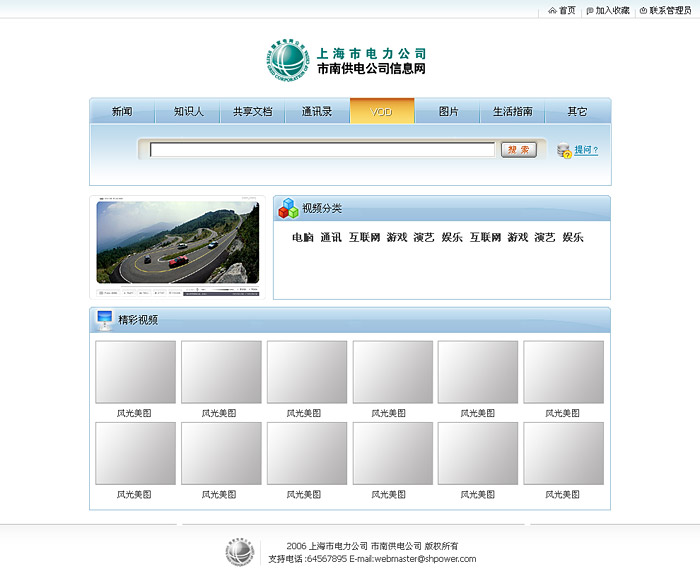Click the monitor icon beside 精彩视频
This screenshot has width=700, height=581.
click(x=104, y=320)
